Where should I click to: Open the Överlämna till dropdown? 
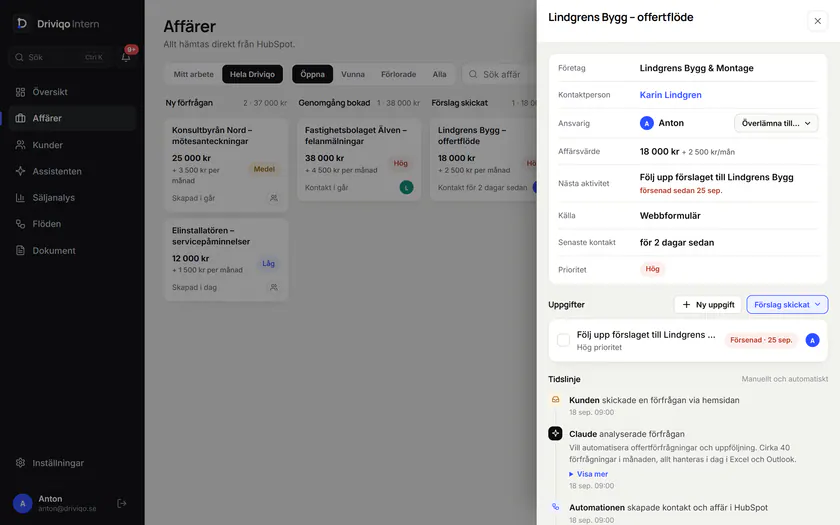pyautogui.click(x=776, y=123)
